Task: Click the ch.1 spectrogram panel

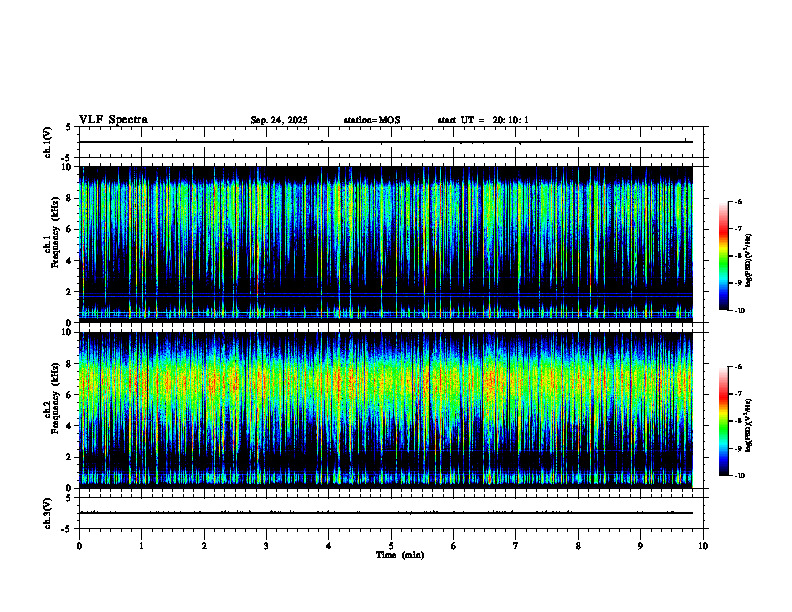Action: point(386,244)
